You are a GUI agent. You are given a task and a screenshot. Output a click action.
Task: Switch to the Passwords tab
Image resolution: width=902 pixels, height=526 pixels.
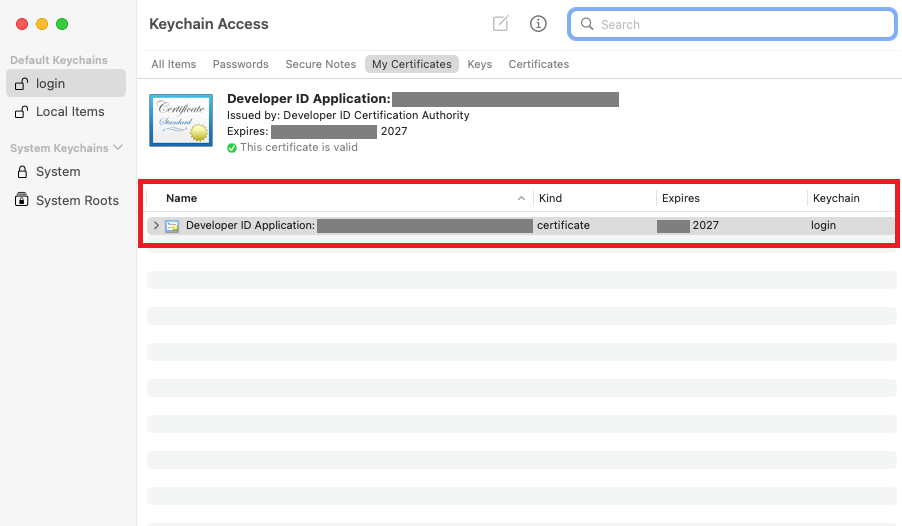[x=240, y=64]
